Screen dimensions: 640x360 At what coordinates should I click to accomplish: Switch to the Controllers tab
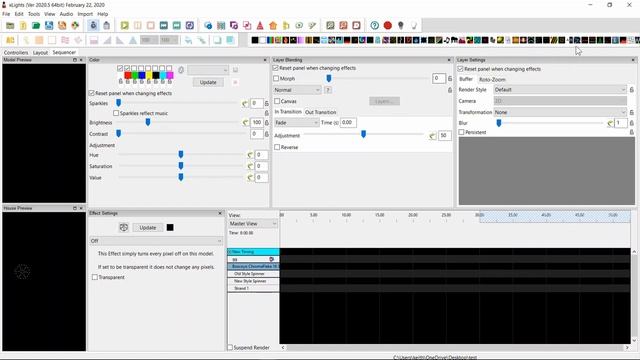point(16,53)
